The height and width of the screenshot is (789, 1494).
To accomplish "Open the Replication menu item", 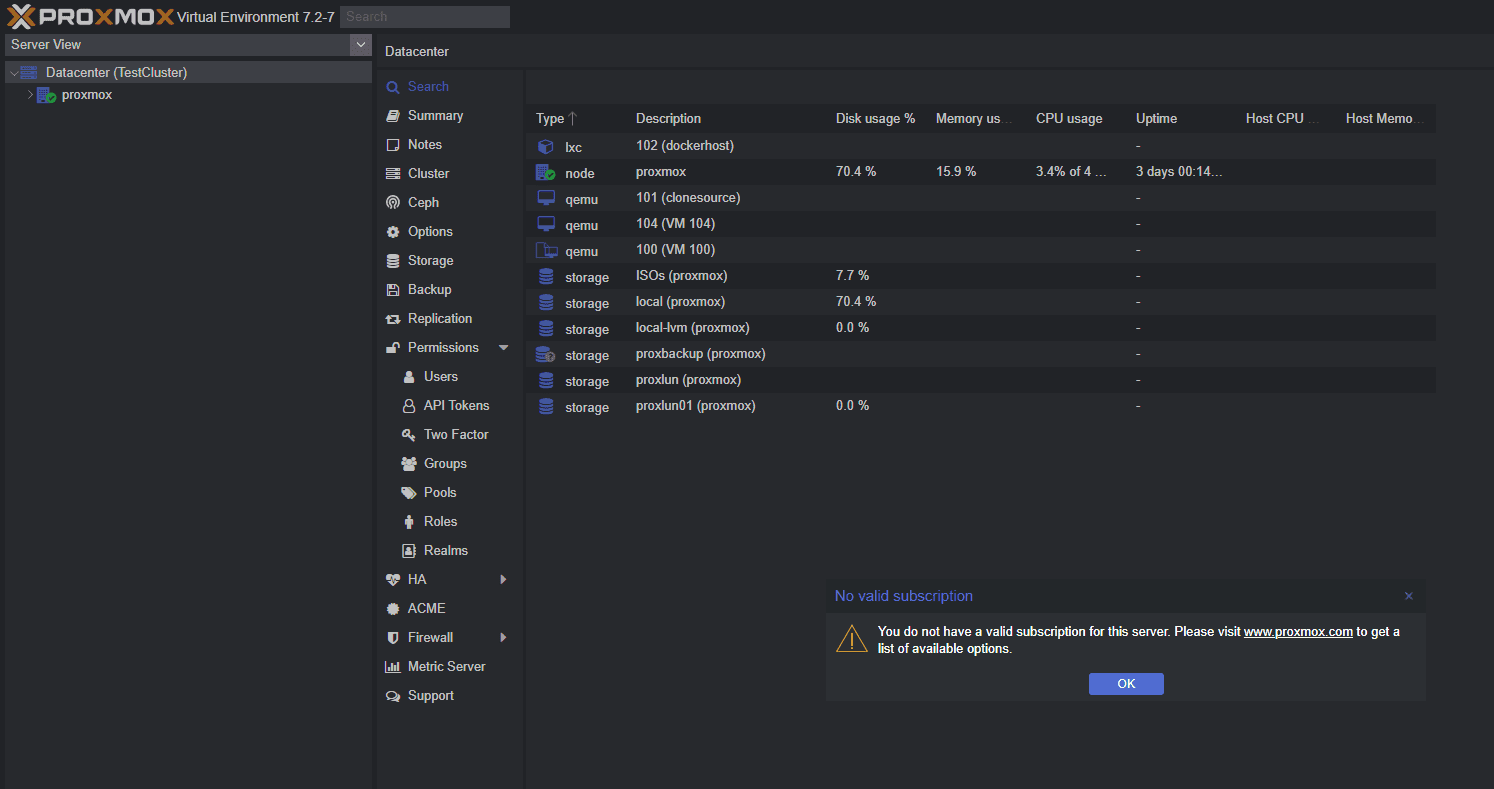I will (439, 319).
